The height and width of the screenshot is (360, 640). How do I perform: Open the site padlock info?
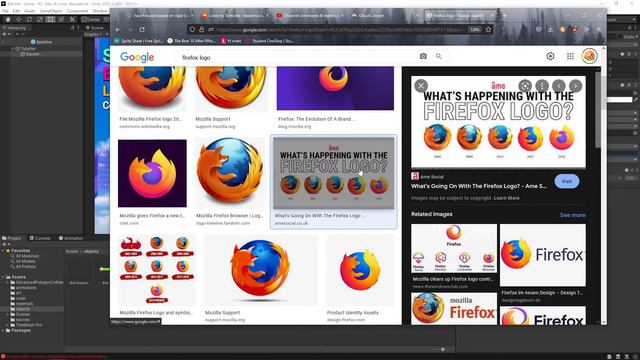[x=202, y=29]
